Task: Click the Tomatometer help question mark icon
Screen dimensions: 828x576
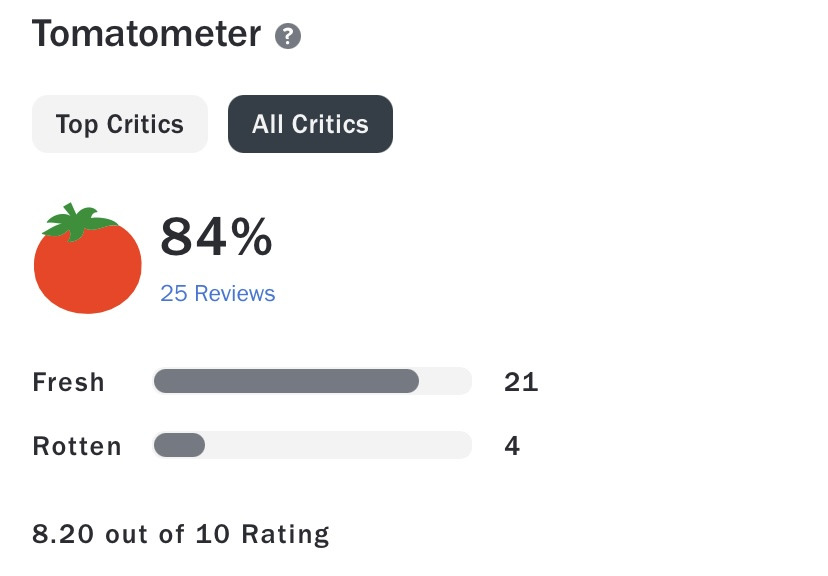Action: (288, 37)
